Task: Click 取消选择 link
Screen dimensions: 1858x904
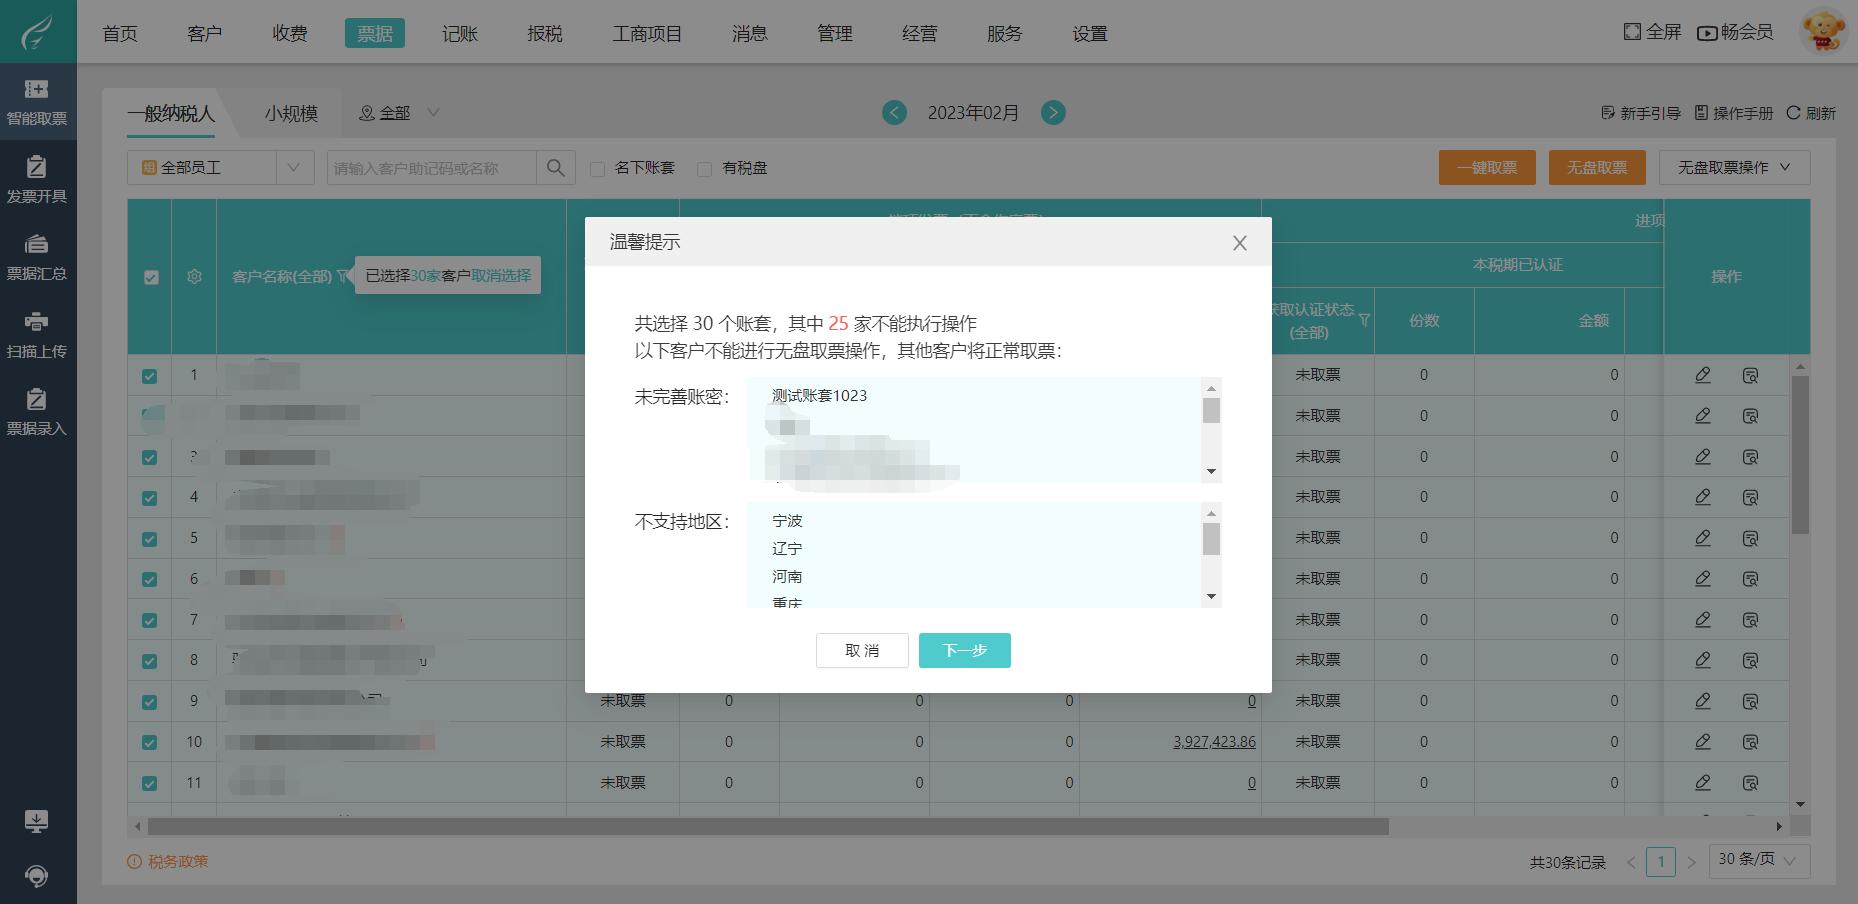Action: (501, 275)
